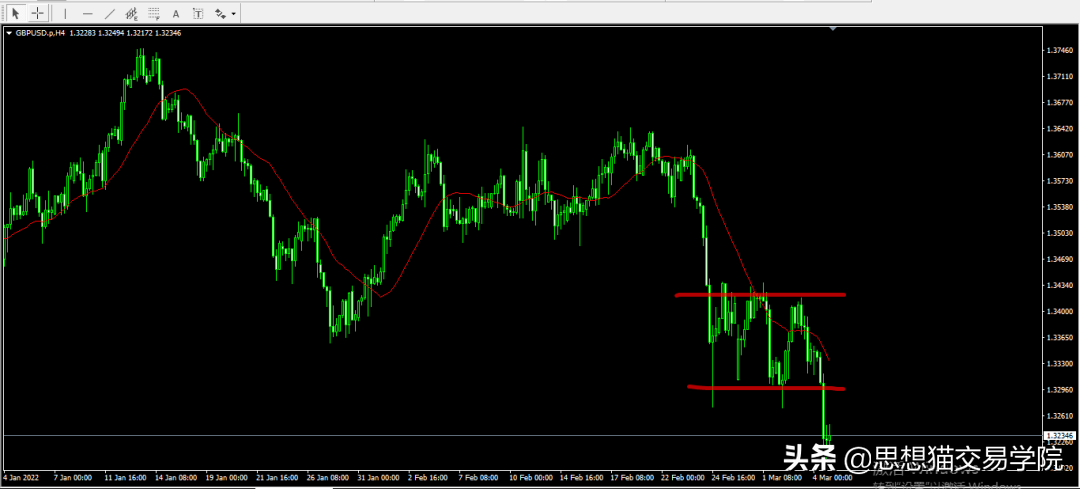Click the 2 Feb 16:00 time label
1080x489 pixels.
429,477
